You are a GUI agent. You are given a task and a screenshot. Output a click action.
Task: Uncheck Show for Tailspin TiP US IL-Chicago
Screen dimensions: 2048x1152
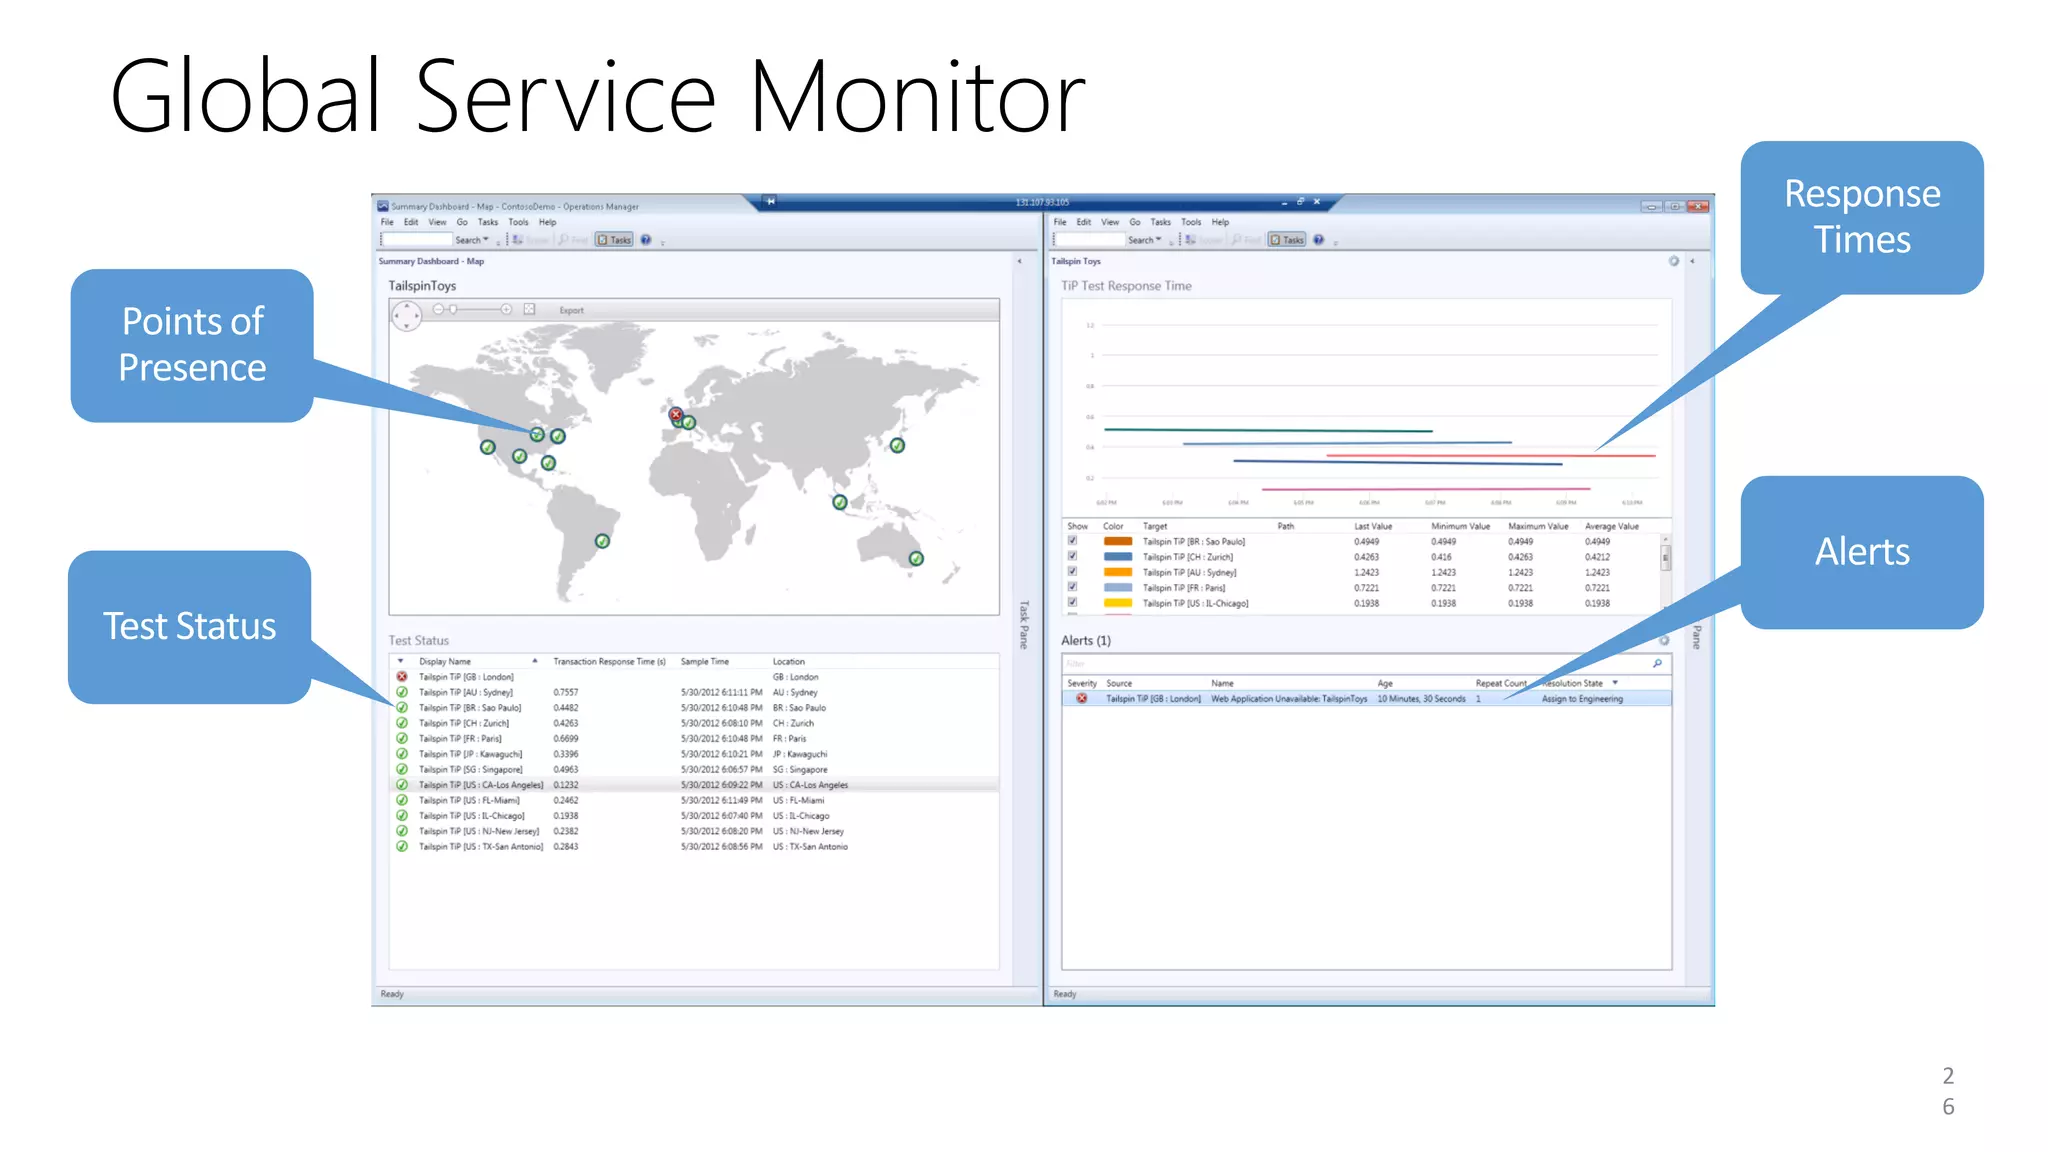tap(1072, 603)
